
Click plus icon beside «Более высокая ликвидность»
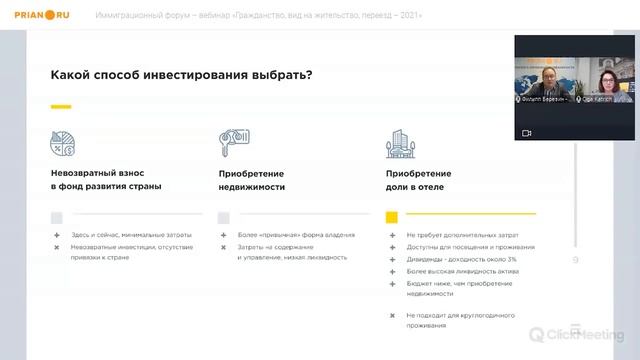pyautogui.click(x=392, y=272)
